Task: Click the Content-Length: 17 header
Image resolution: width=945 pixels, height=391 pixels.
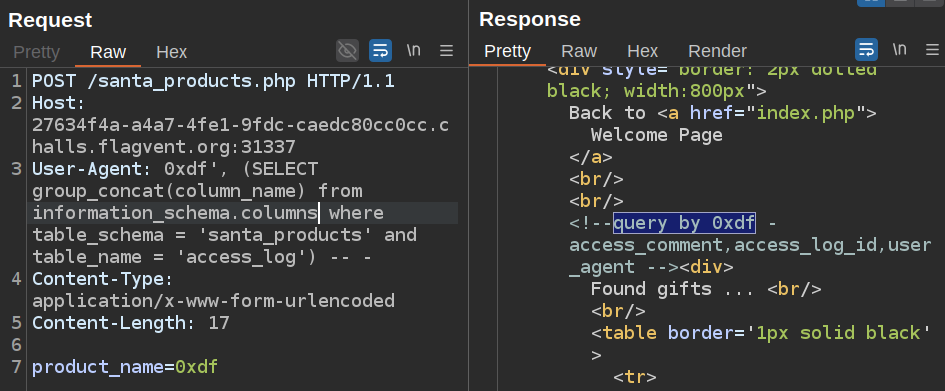Action: coord(131,323)
